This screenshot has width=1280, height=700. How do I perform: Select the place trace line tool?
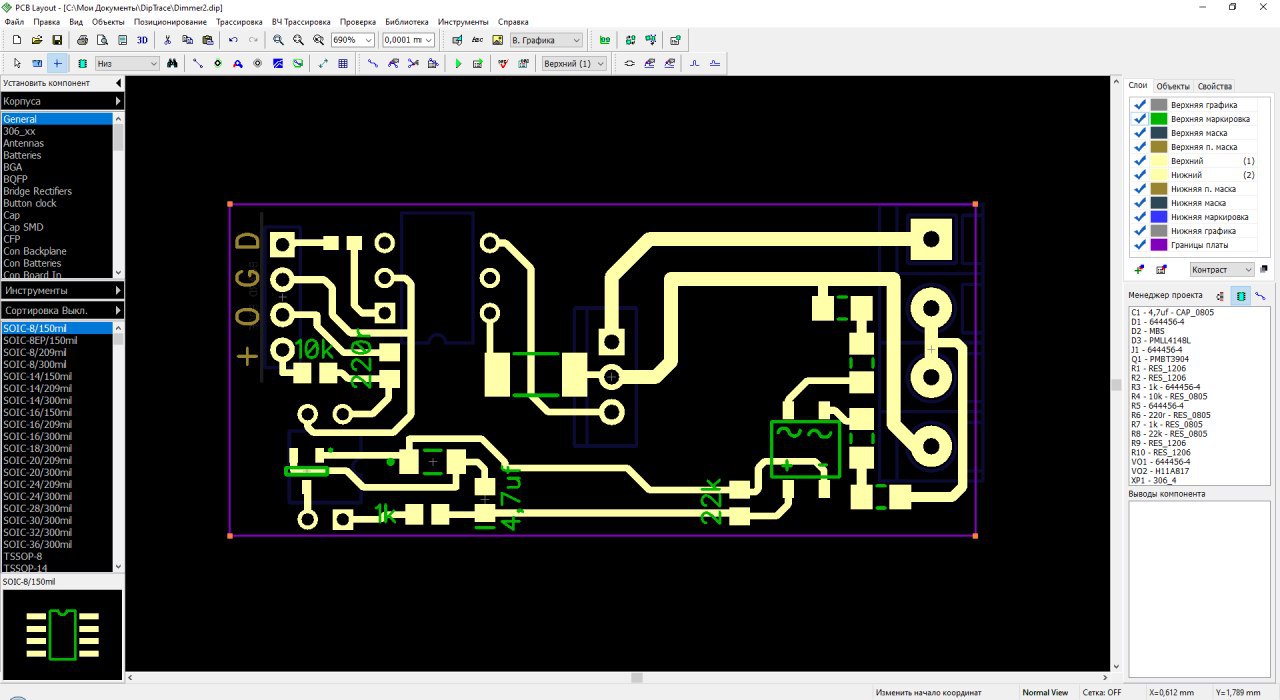pos(197,63)
